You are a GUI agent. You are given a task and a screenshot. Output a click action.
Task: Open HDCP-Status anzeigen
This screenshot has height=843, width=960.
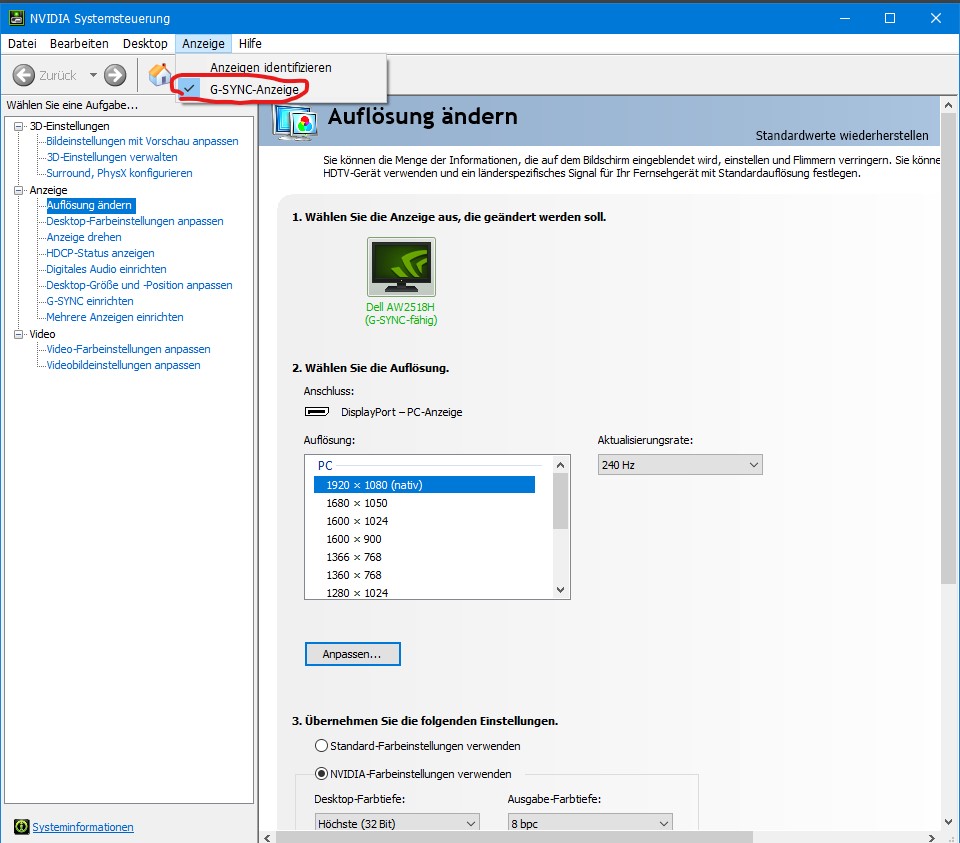click(x=100, y=253)
